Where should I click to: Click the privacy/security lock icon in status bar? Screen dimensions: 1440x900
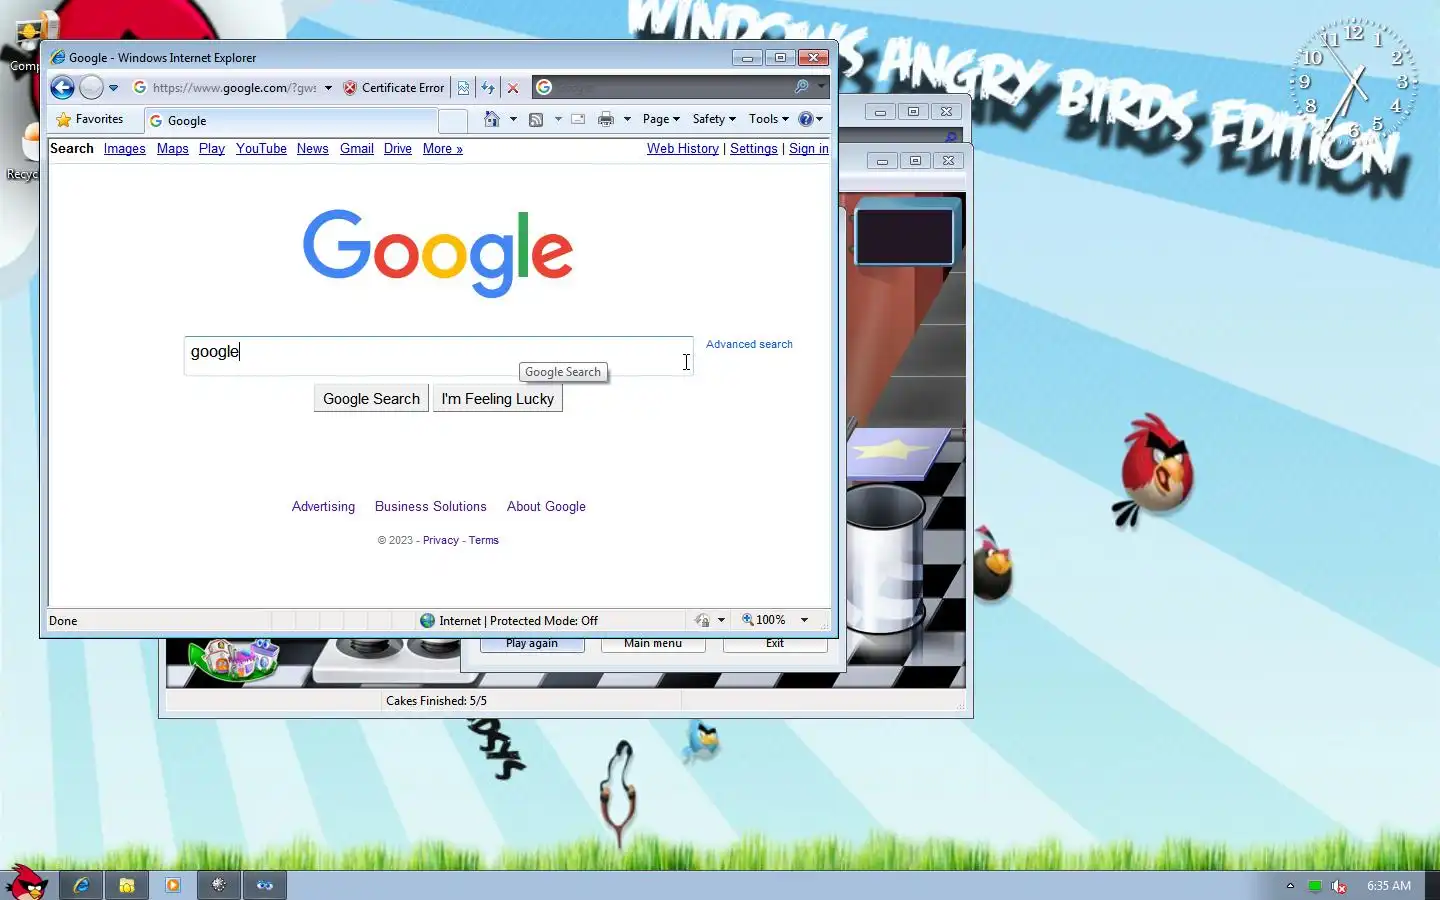coord(703,620)
